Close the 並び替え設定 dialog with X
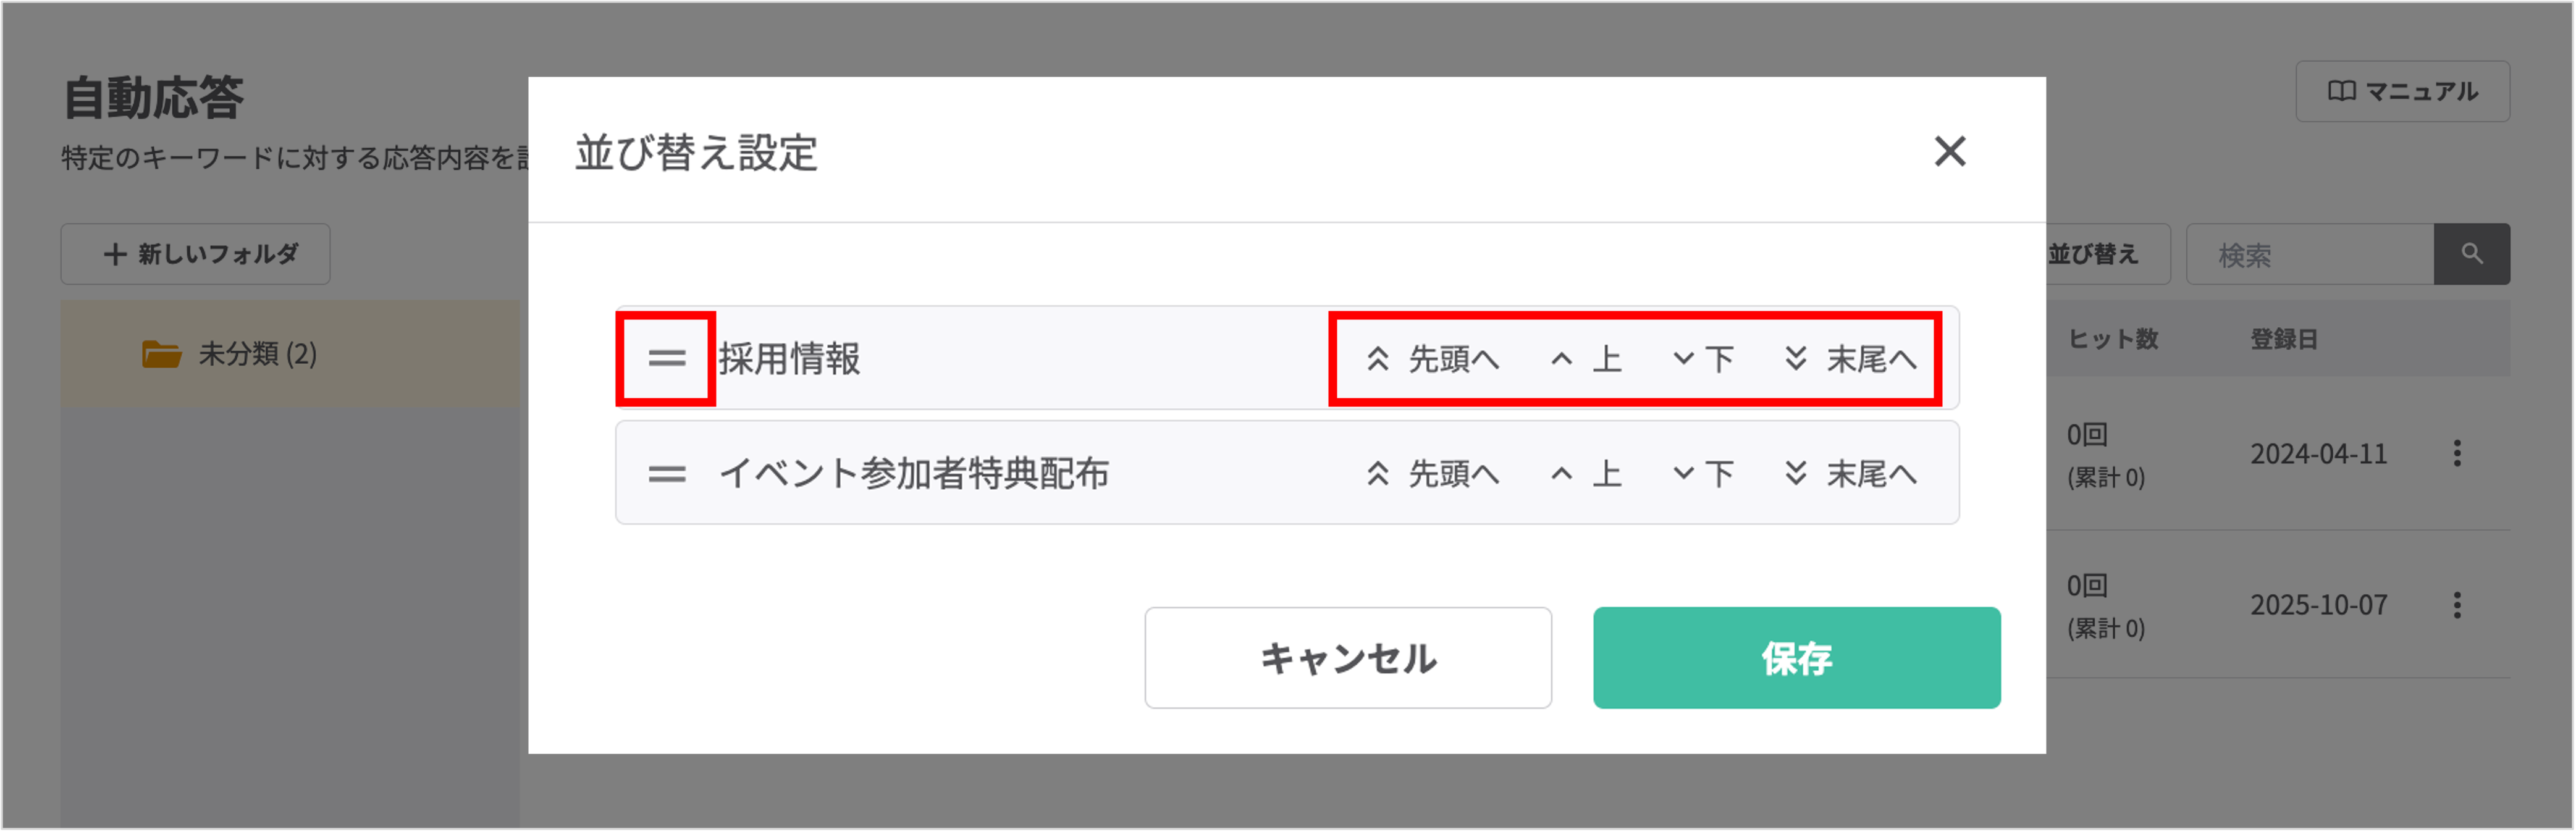This screenshot has width=2576, height=832. coord(1949,152)
